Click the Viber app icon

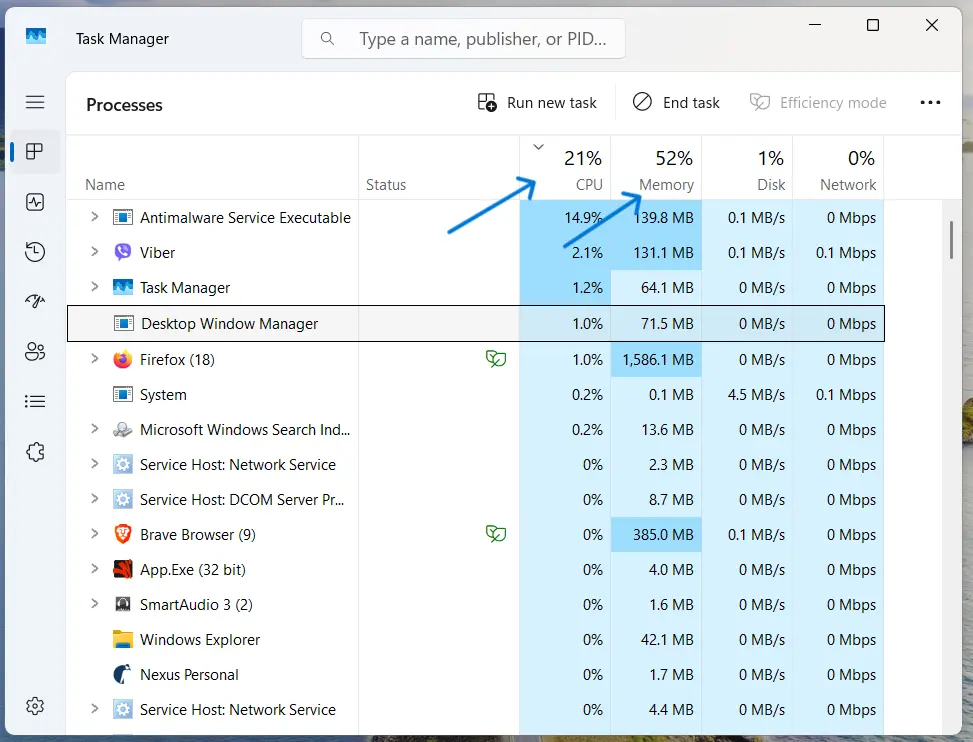tap(123, 252)
